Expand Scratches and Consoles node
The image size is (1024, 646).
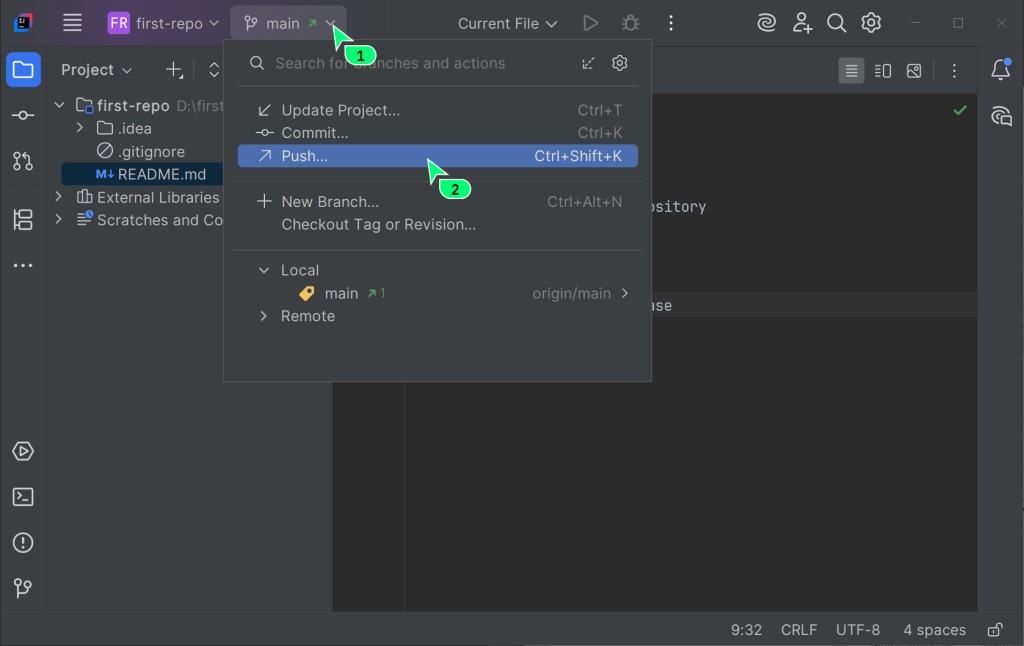point(59,219)
